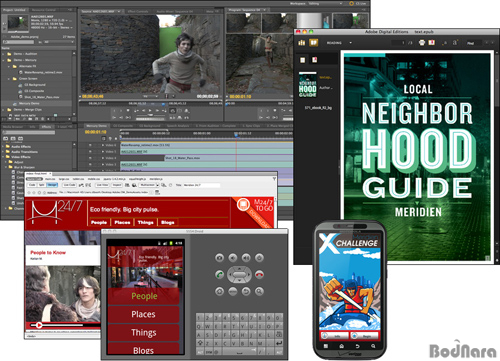
Task: Tap the Things button on emulator screen
Action: 143,333
